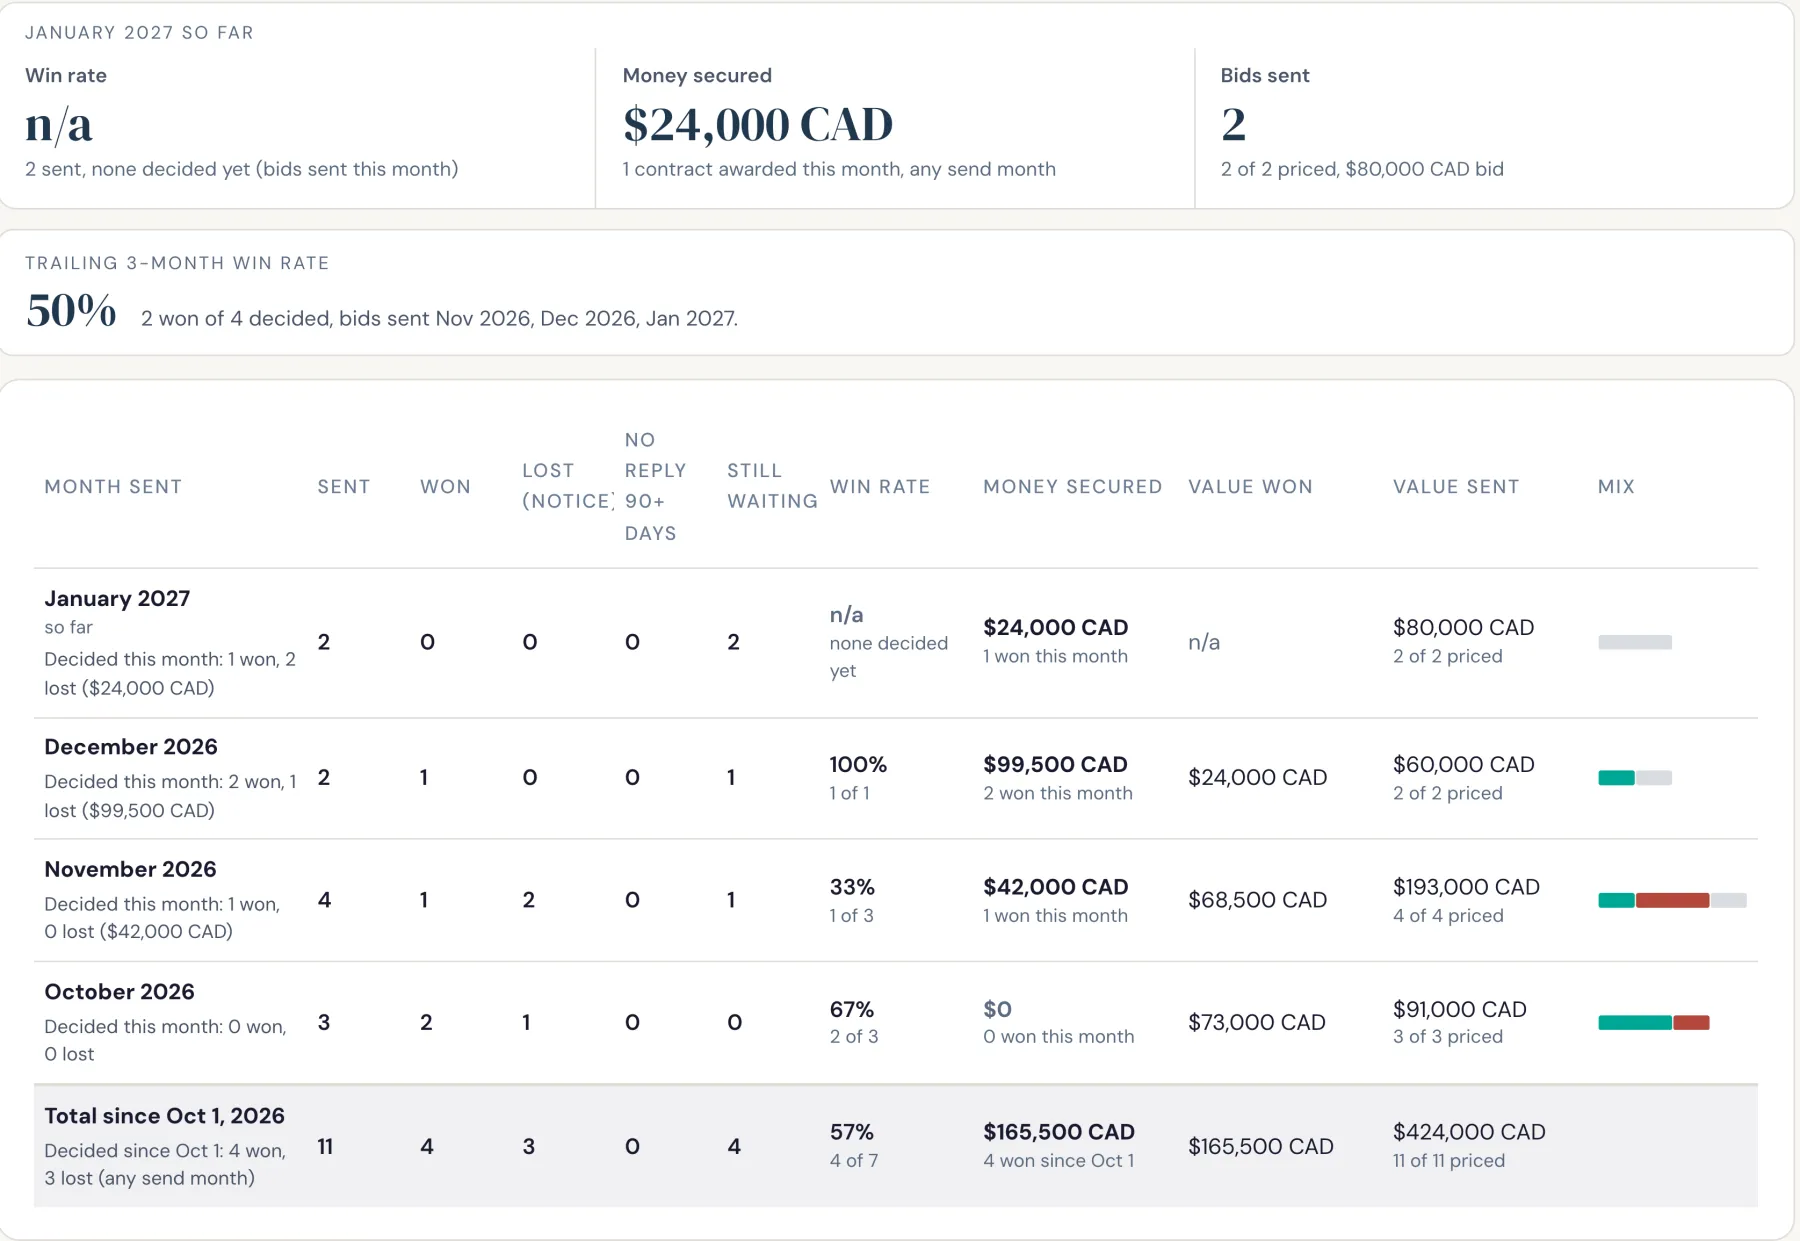
Task: Select the December 2026 row title
Action: tap(131, 747)
